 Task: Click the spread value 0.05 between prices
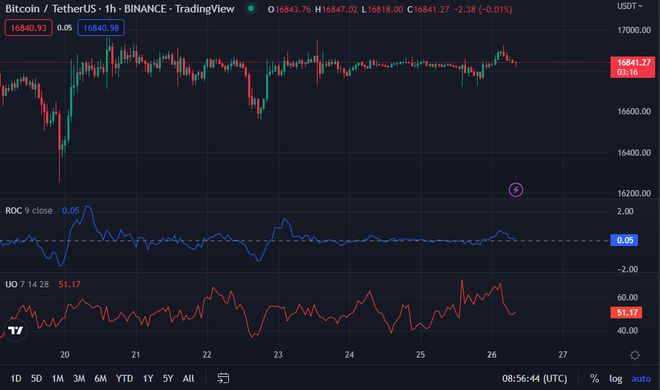(x=64, y=28)
